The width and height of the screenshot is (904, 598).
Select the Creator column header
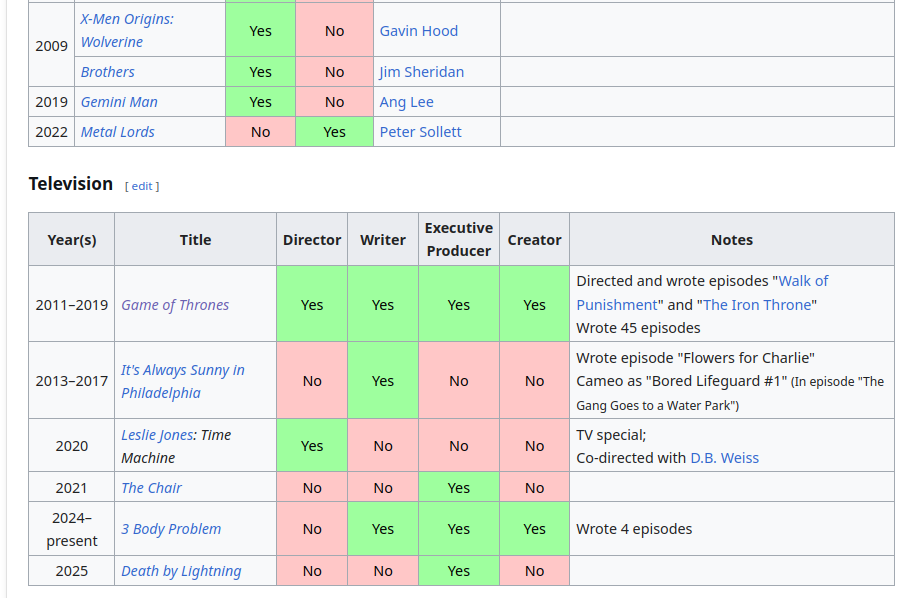[534, 239]
